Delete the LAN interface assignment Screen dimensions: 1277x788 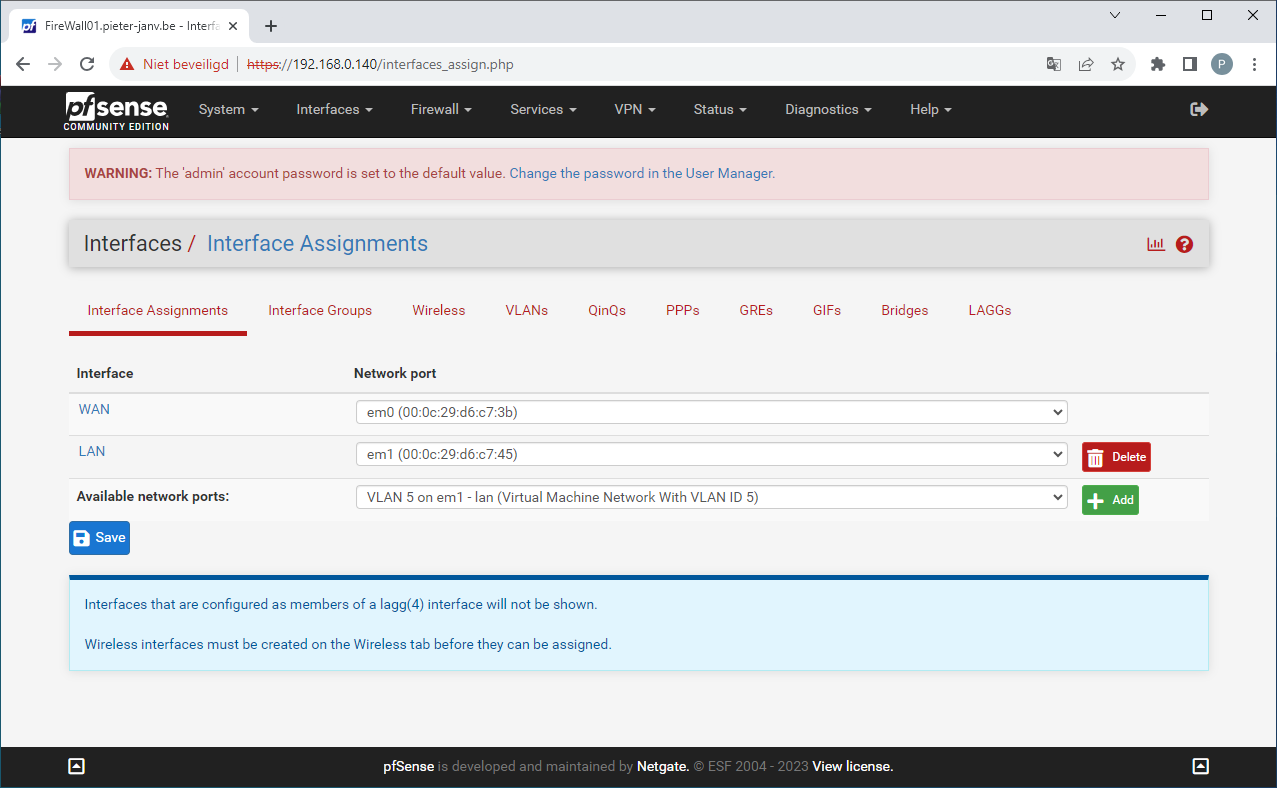tap(1116, 457)
